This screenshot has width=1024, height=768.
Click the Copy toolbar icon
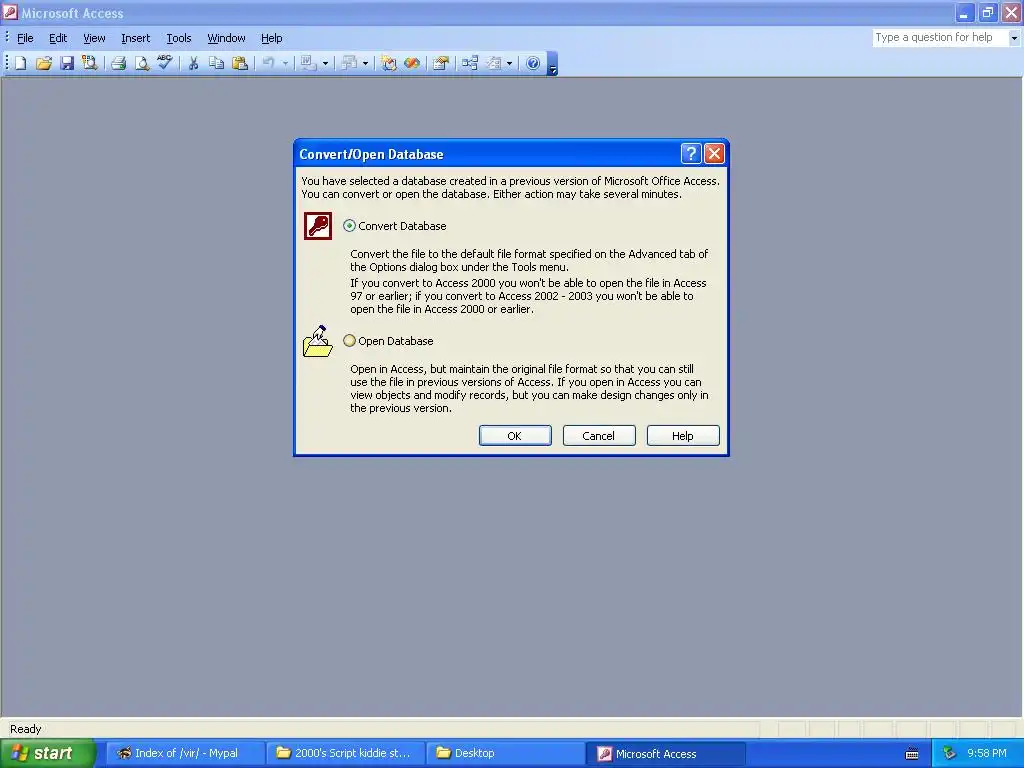(216, 63)
